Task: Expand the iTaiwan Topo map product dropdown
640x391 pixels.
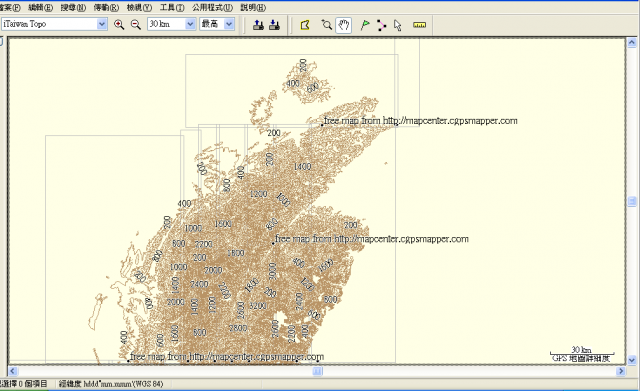Action: 102,24
